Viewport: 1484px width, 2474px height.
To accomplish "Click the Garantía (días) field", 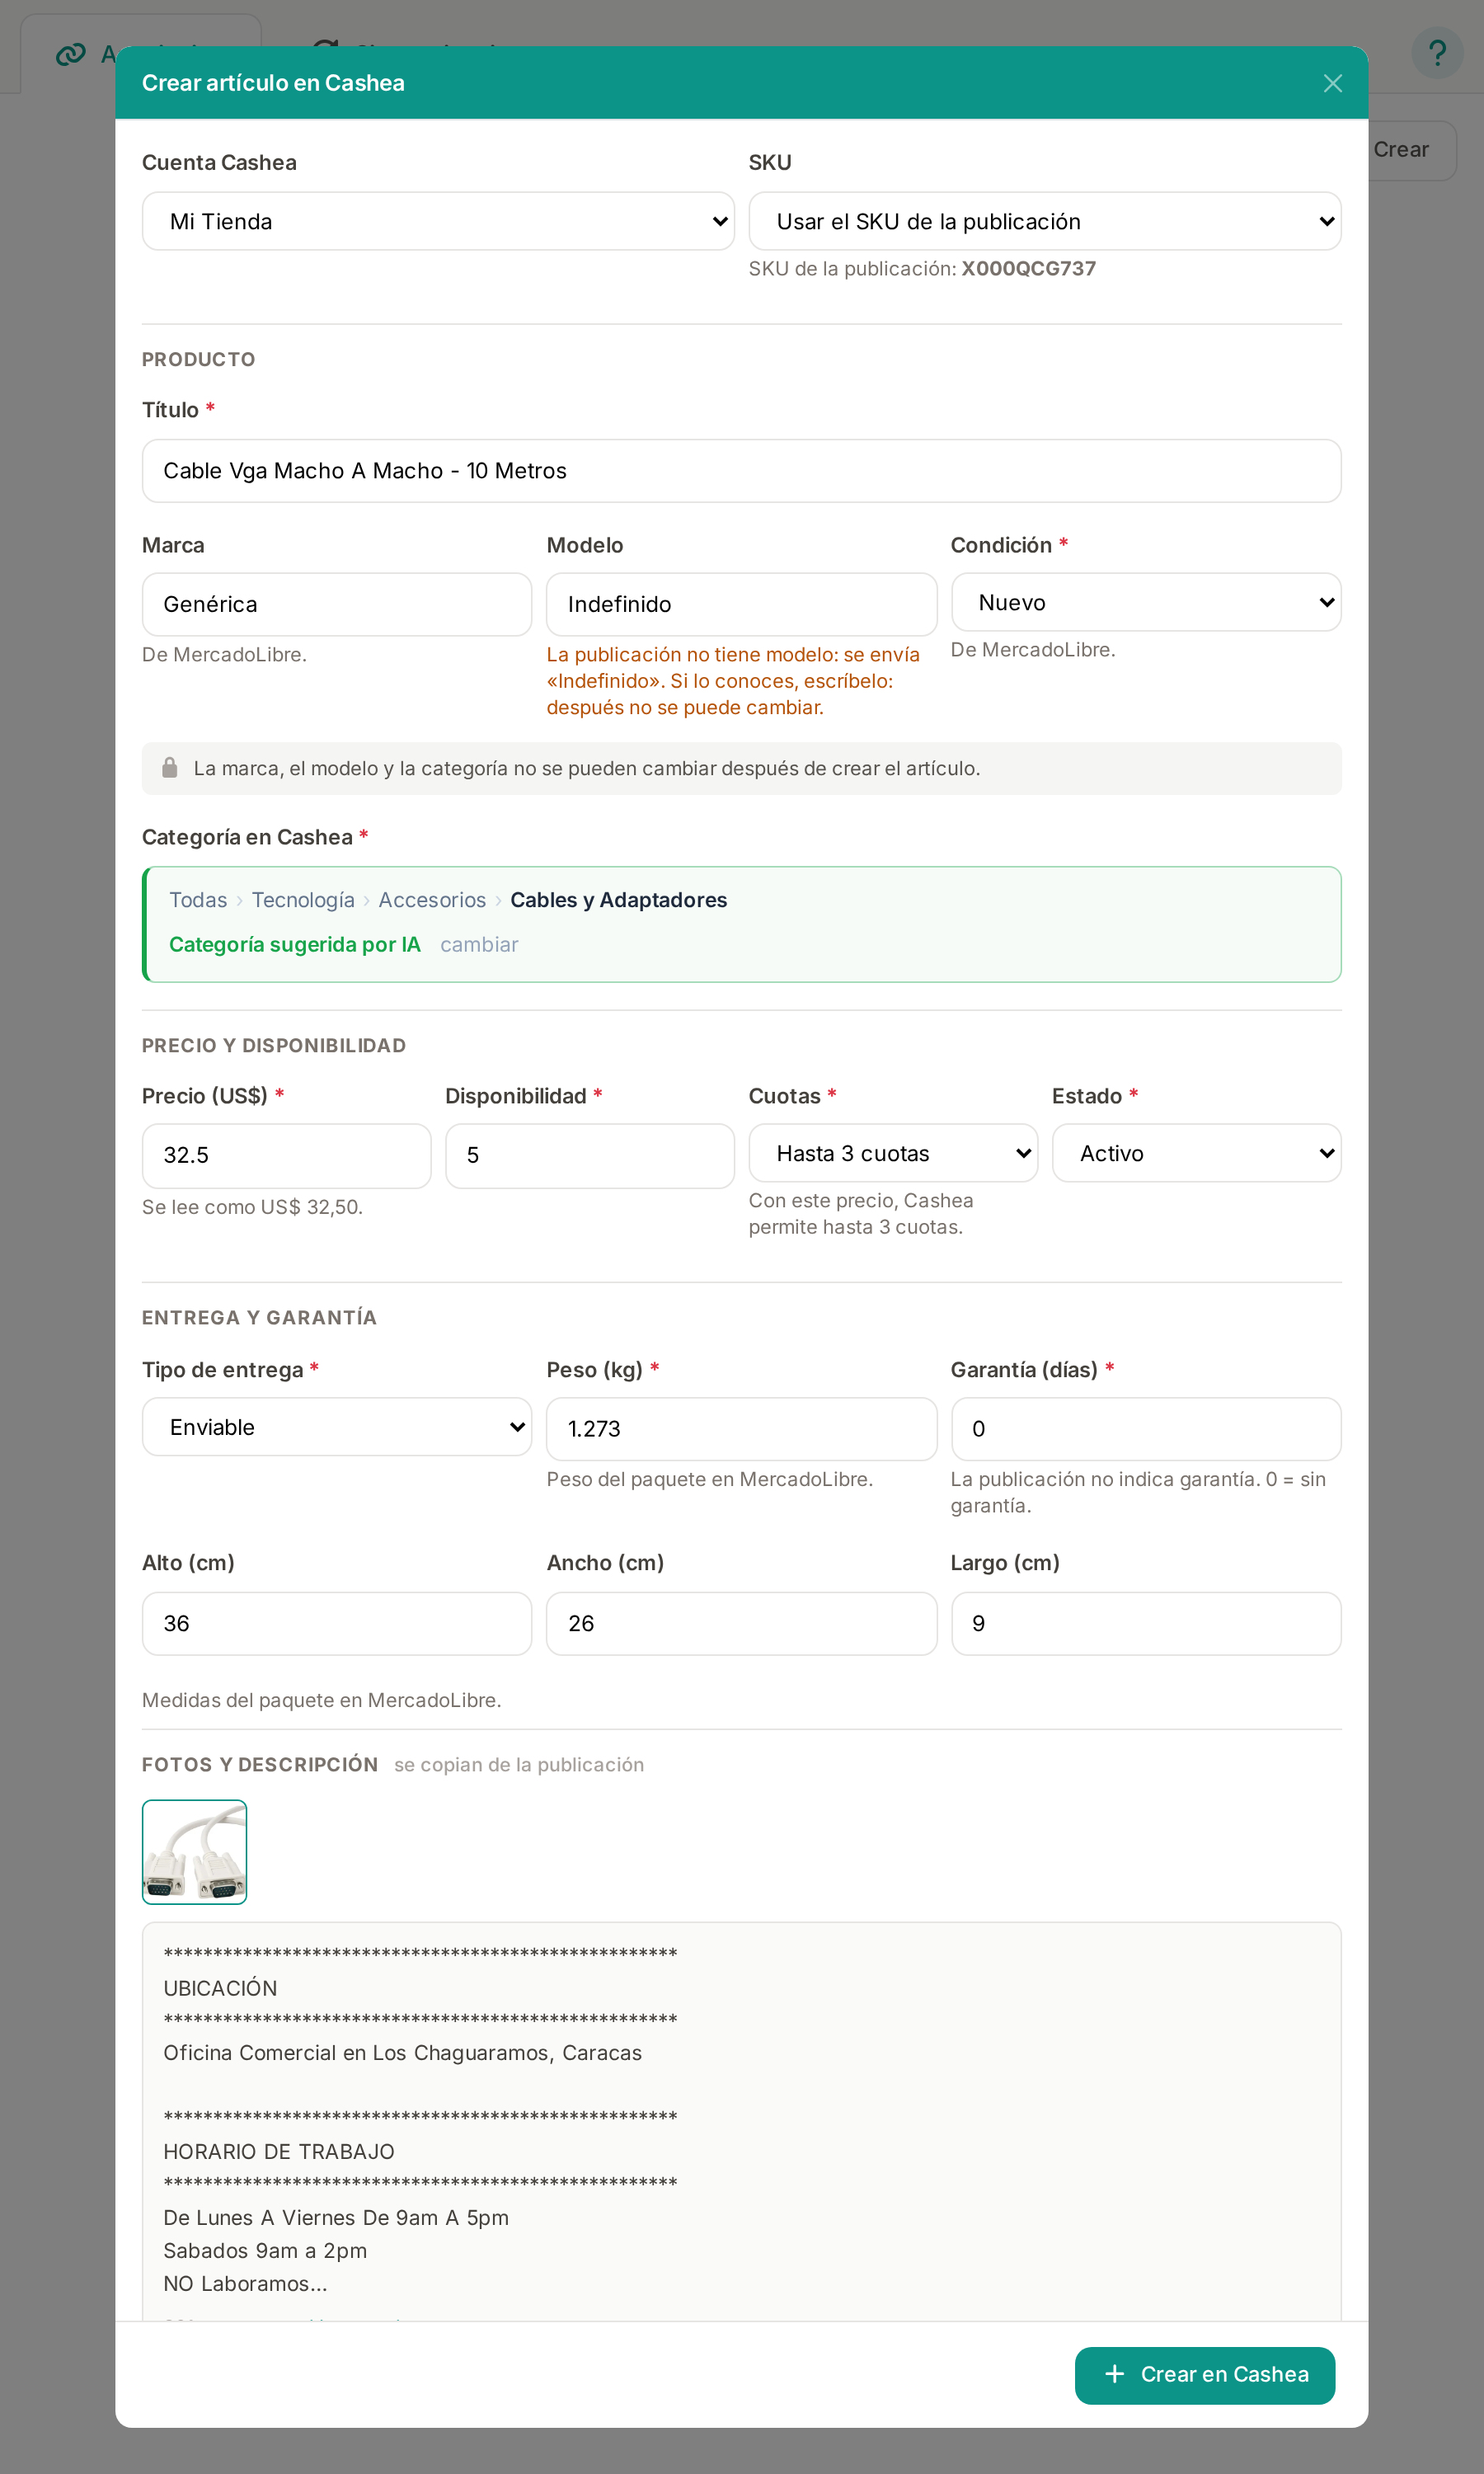I will pos(1146,1429).
